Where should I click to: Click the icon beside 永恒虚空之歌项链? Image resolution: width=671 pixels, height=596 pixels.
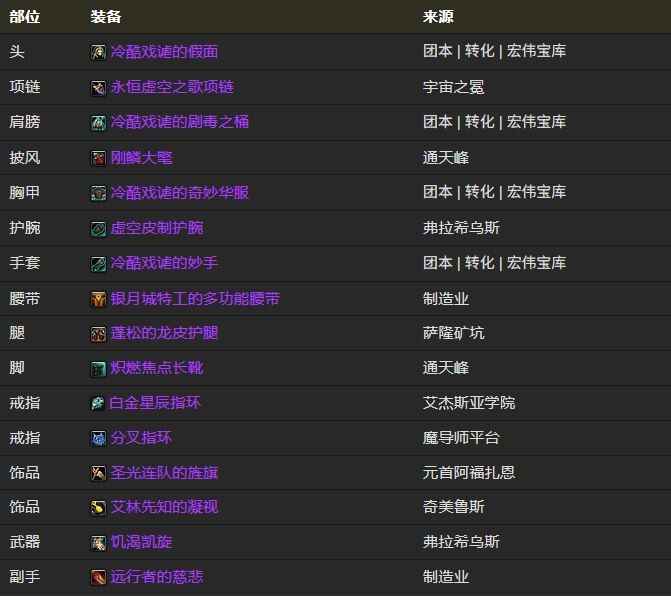[98, 88]
